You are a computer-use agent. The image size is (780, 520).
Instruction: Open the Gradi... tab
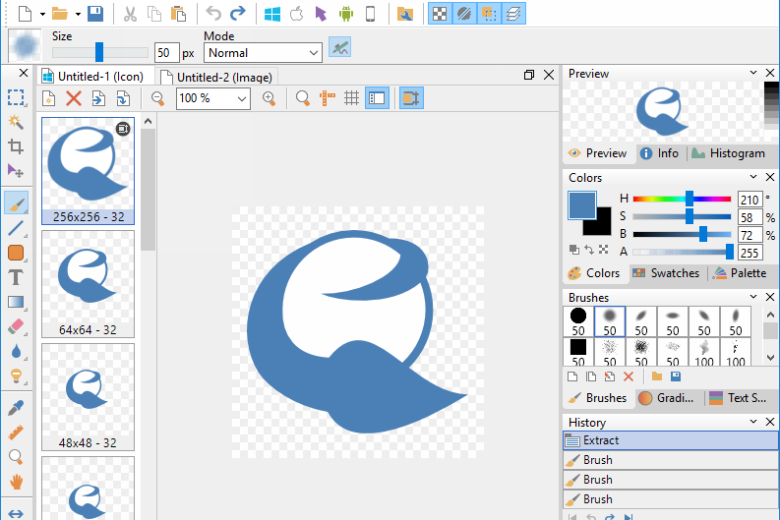tap(666, 398)
